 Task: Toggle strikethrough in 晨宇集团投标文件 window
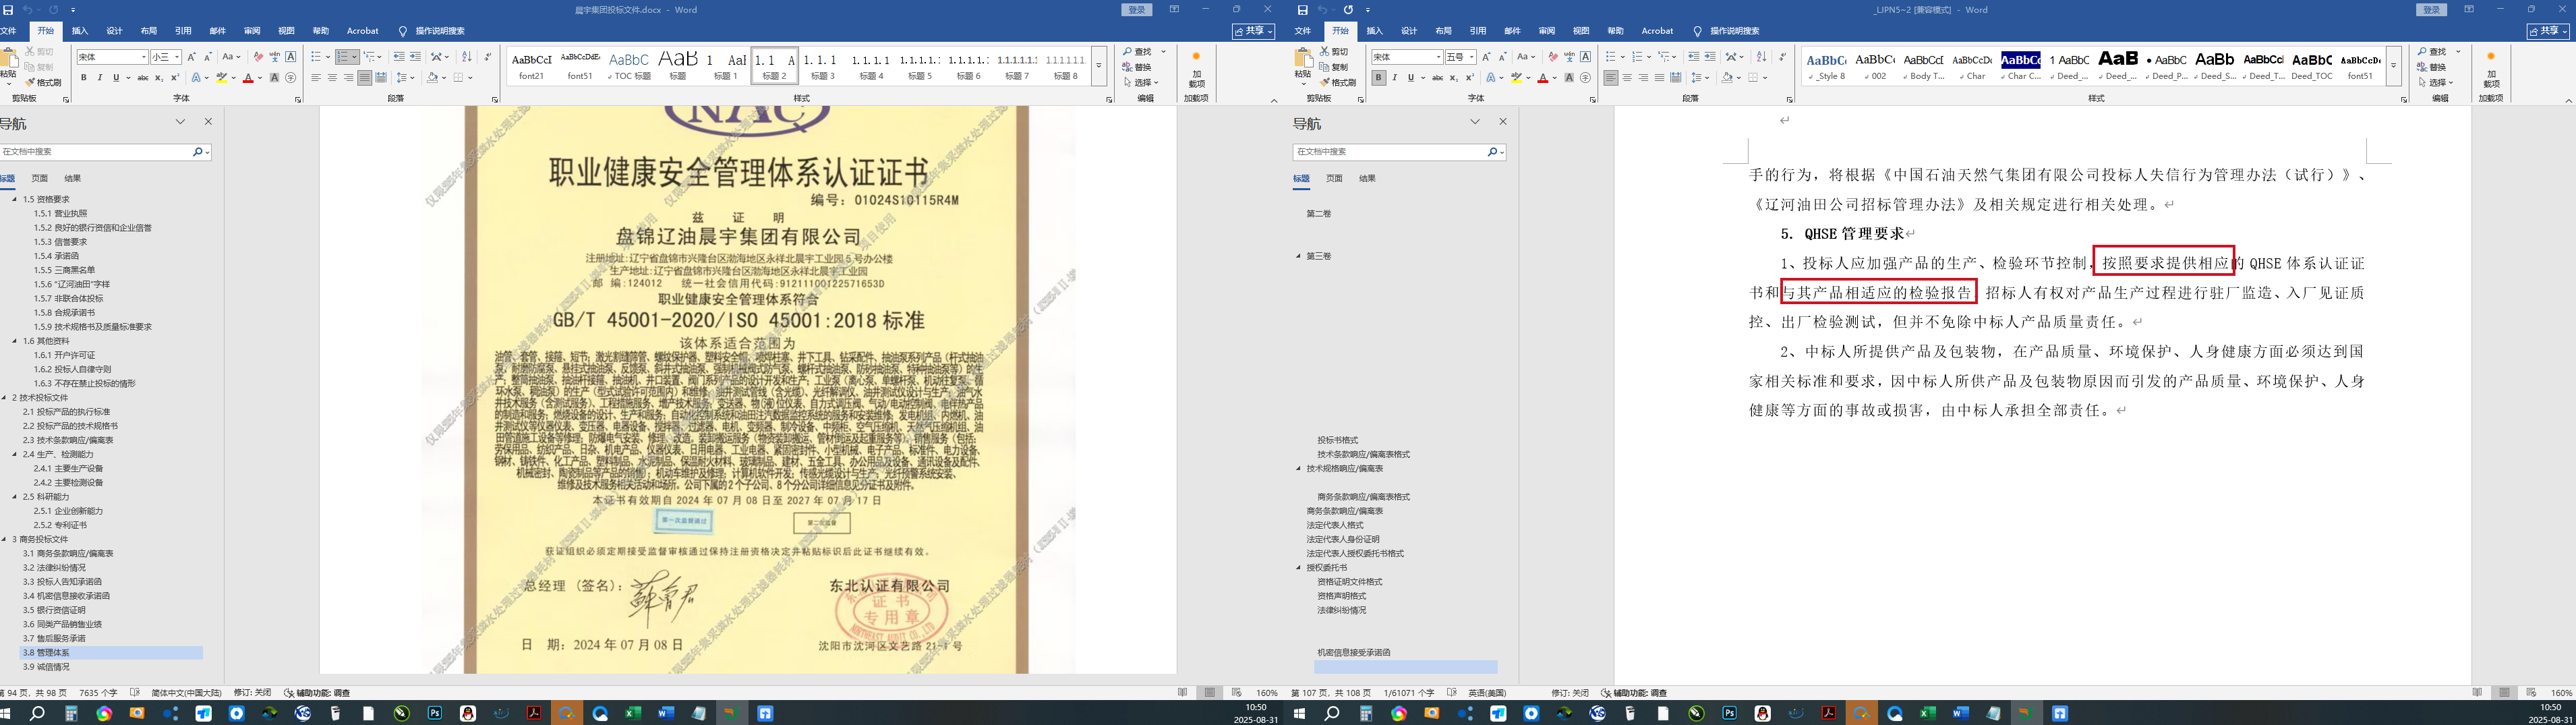[x=142, y=78]
